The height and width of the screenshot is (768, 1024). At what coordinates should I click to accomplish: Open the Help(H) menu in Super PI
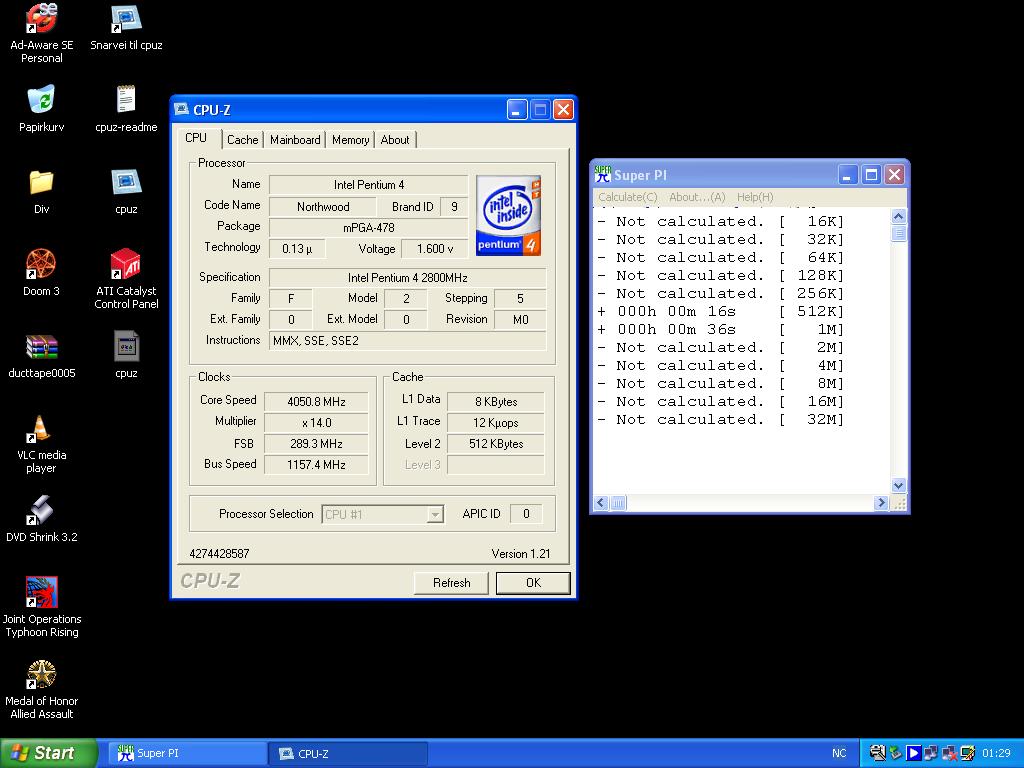(x=755, y=197)
